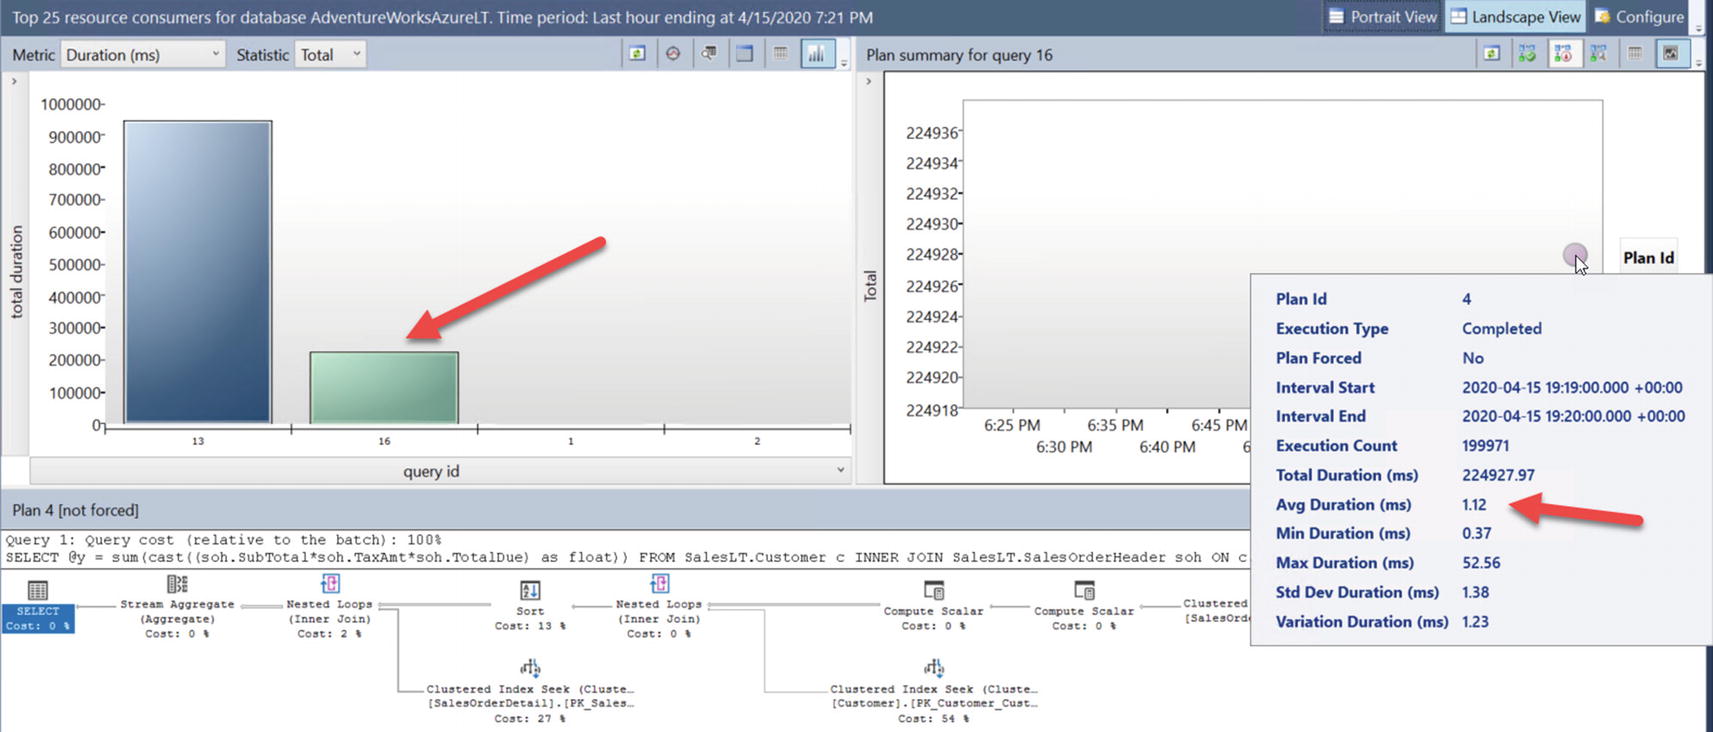Viewport: 1713px width, 732px height.
Task: View the query text icon
Action: 709,54
